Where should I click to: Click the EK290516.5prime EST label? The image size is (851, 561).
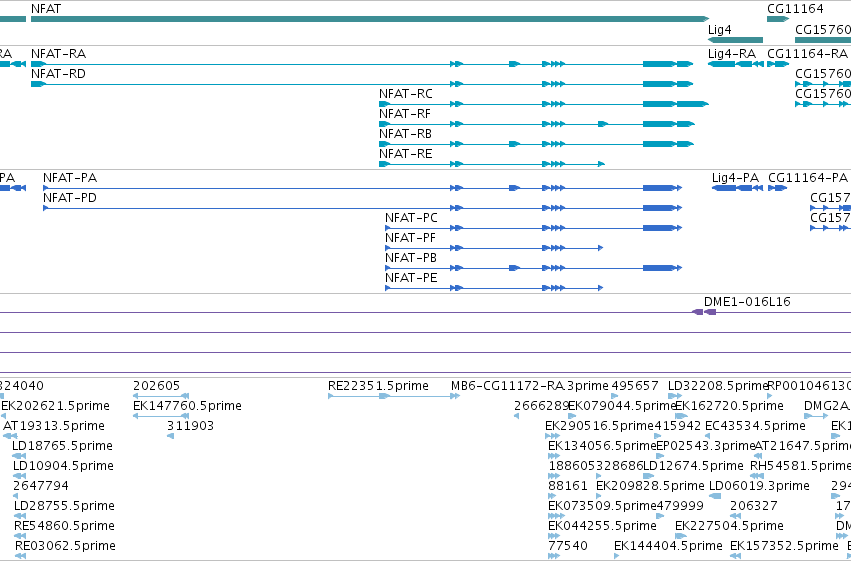pyautogui.click(x=600, y=426)
